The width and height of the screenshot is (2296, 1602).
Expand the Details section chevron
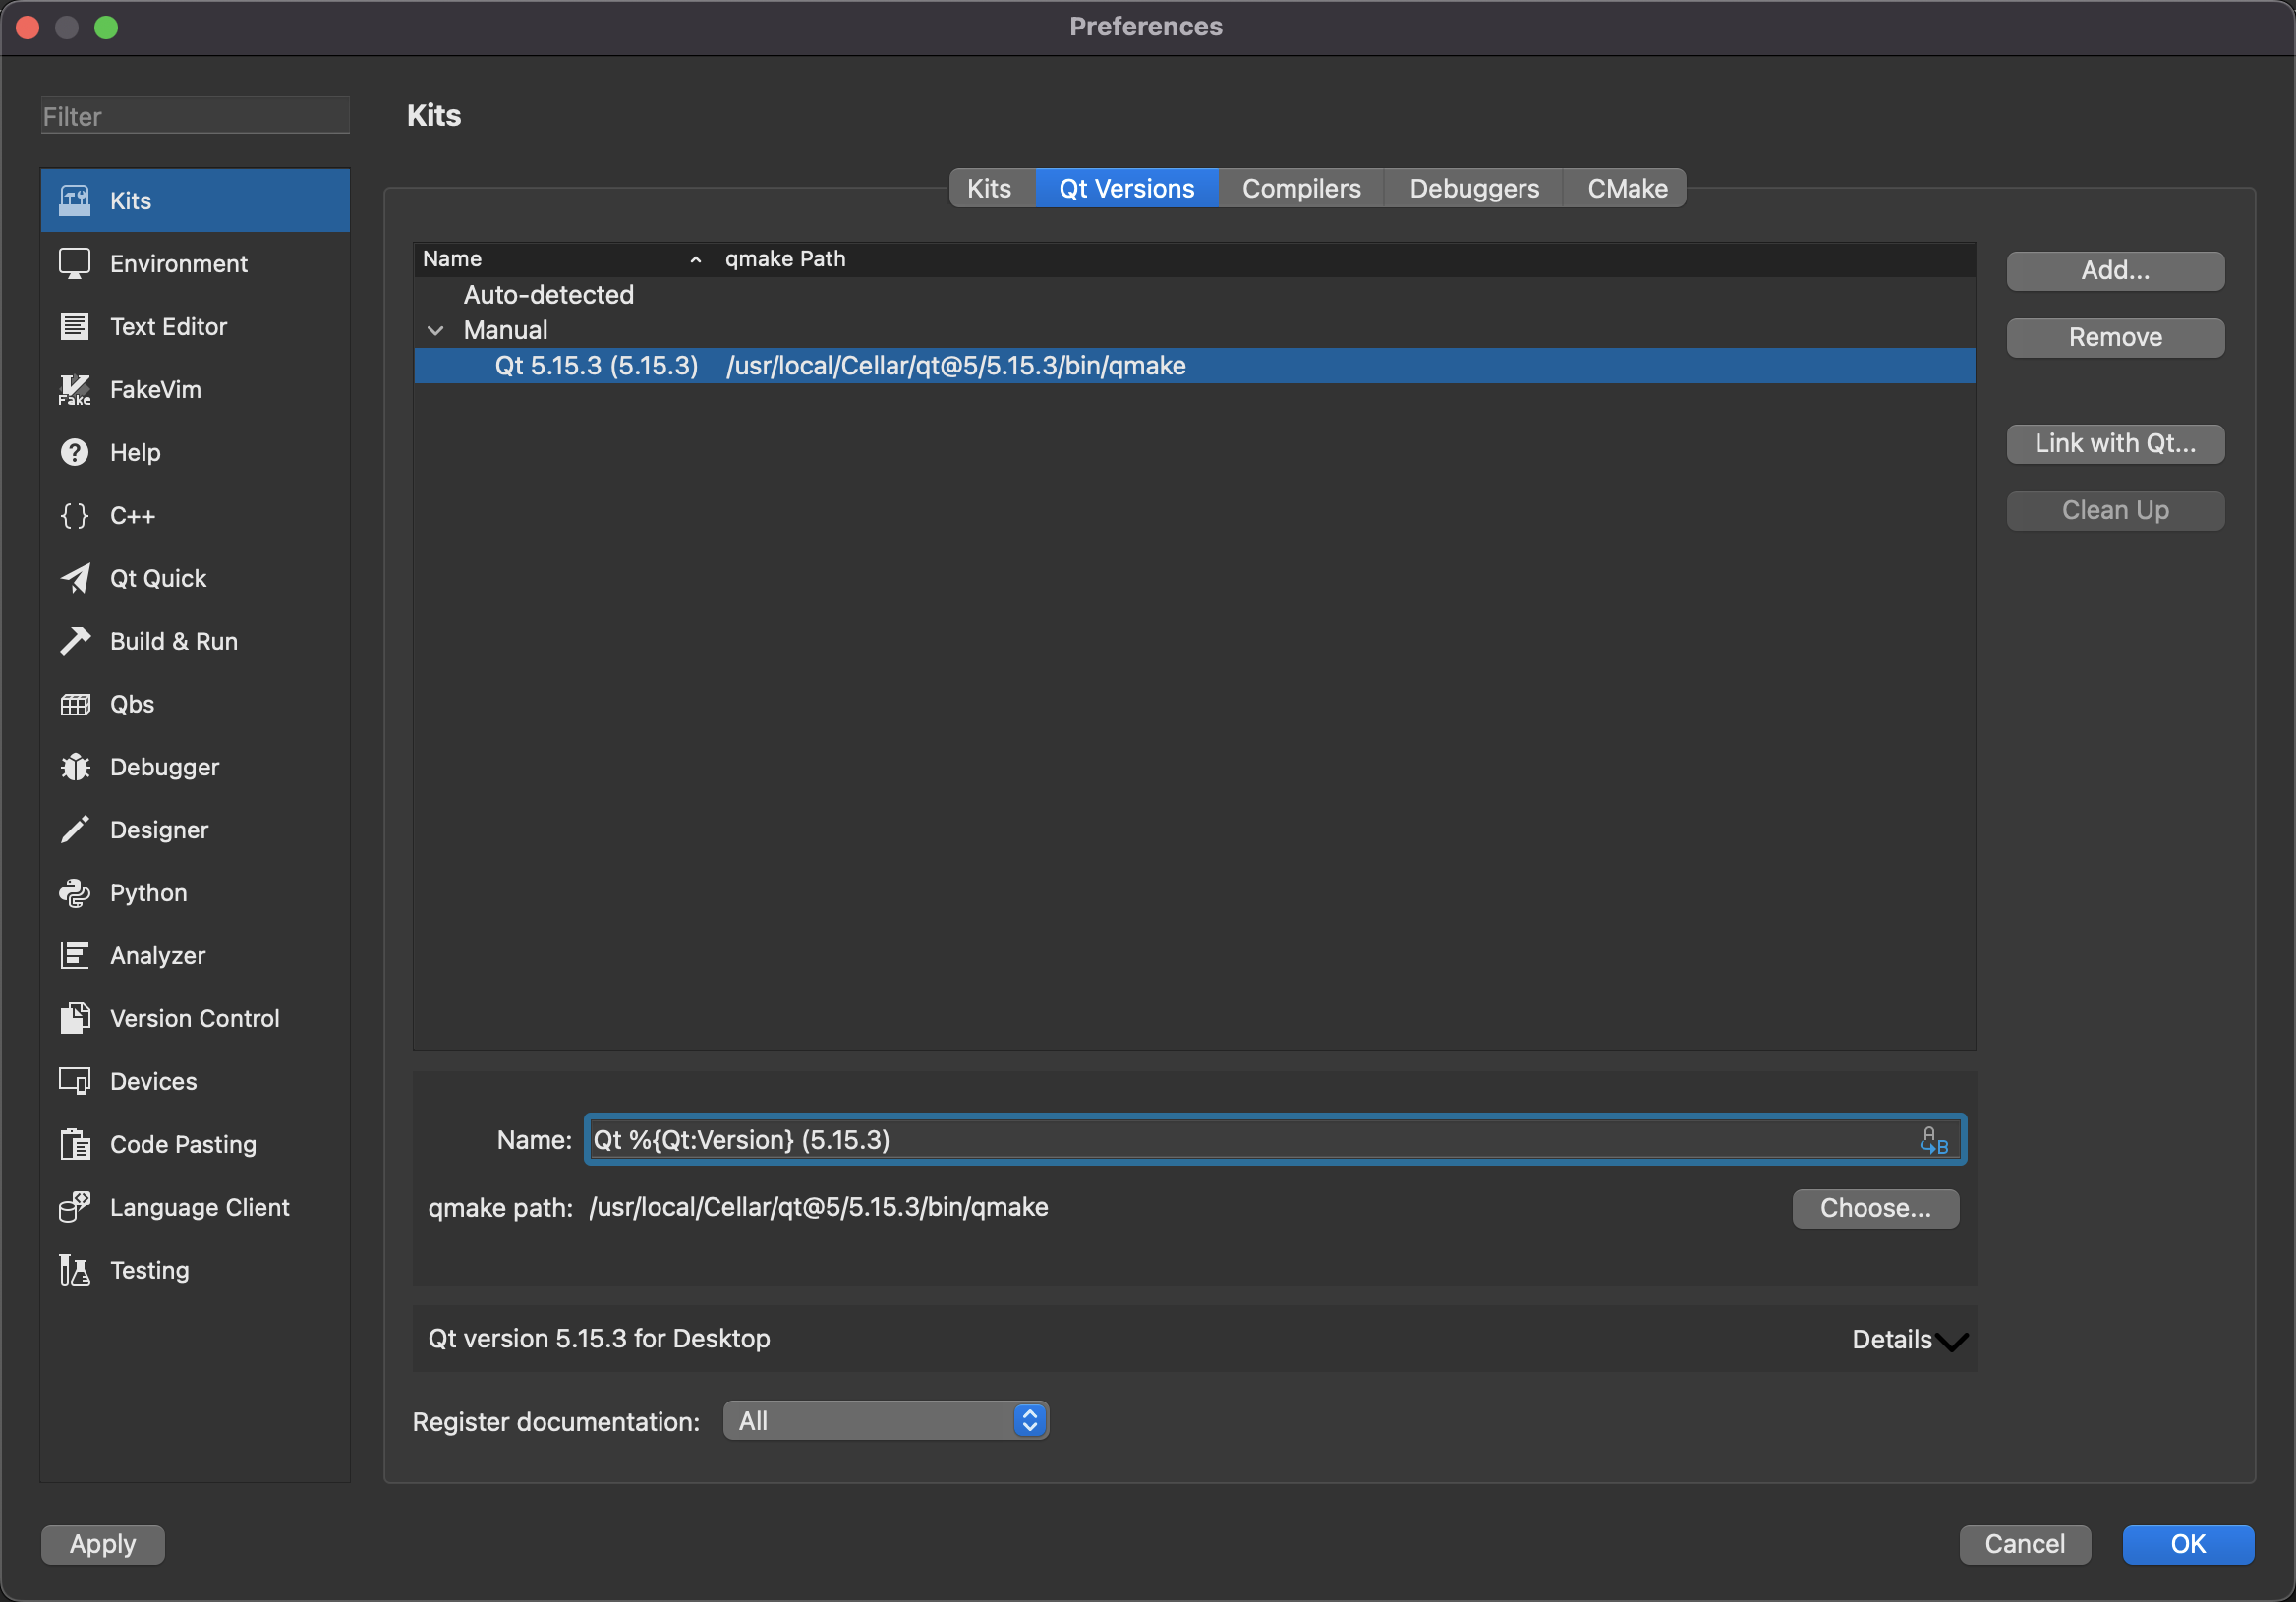click(x=1950, y=1341)
